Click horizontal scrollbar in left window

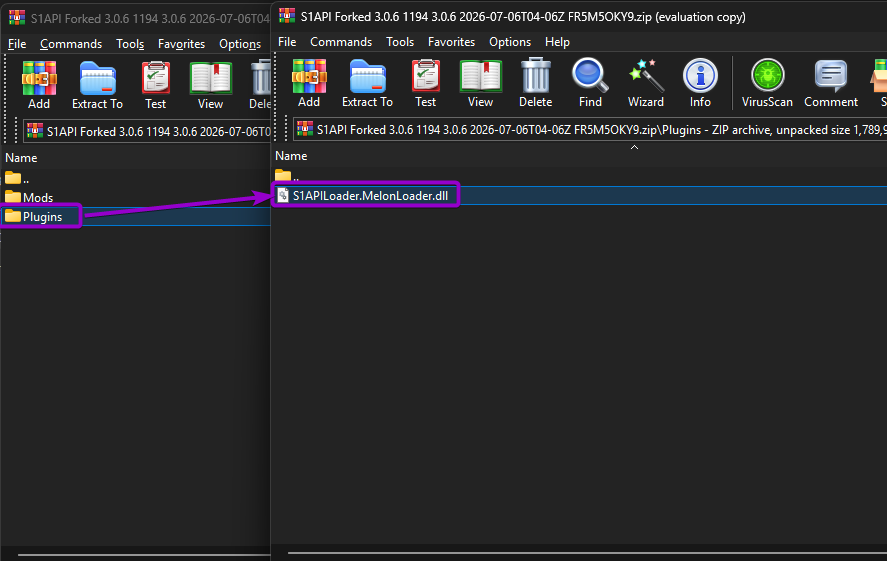tap(144, 555)
